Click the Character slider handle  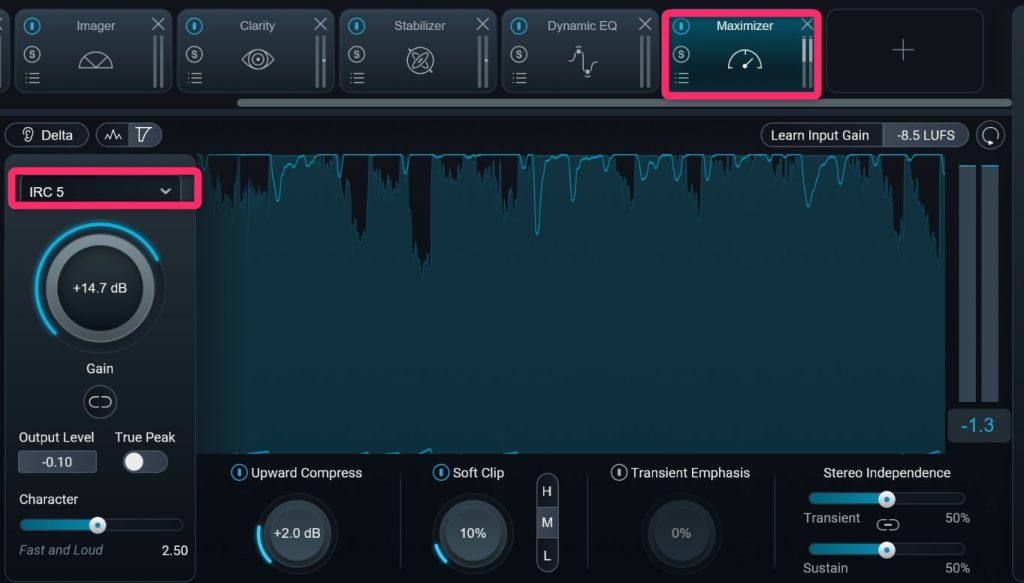tap(97, 525)
